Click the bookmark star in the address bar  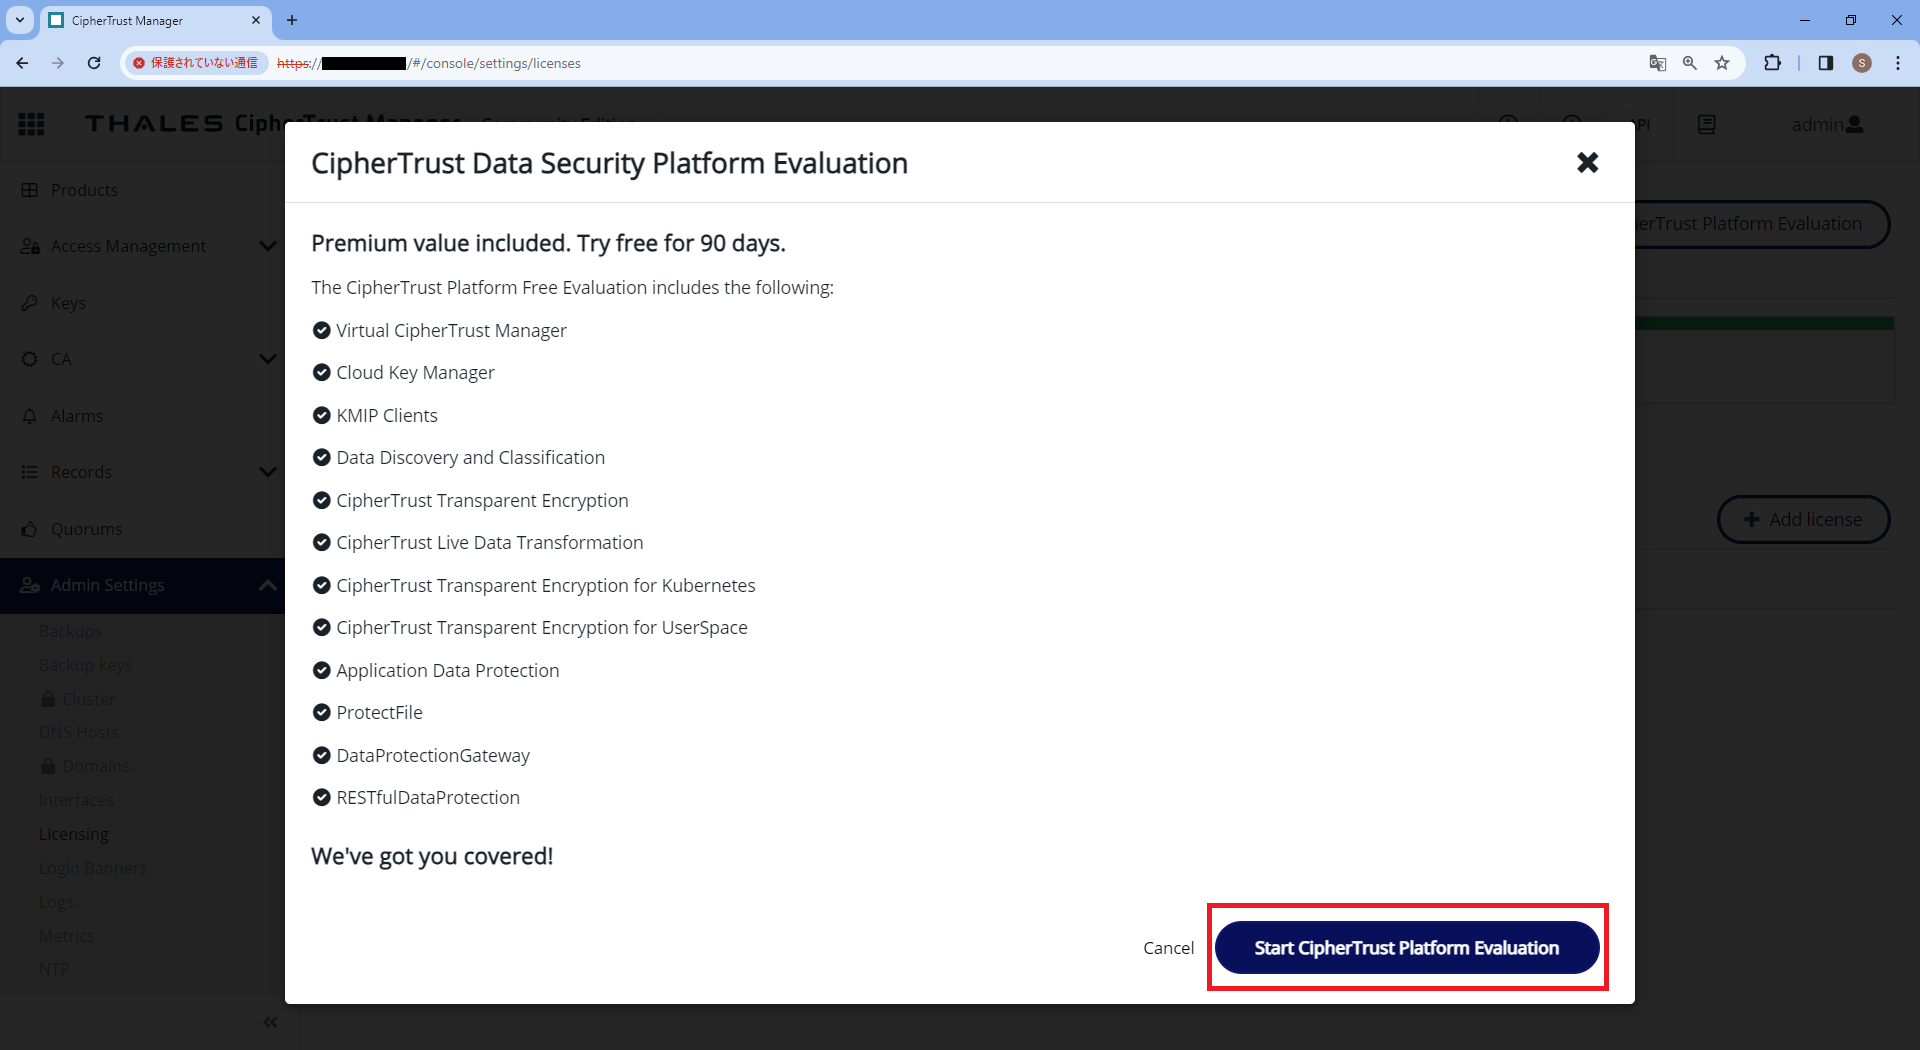[x=1722, y=62]
